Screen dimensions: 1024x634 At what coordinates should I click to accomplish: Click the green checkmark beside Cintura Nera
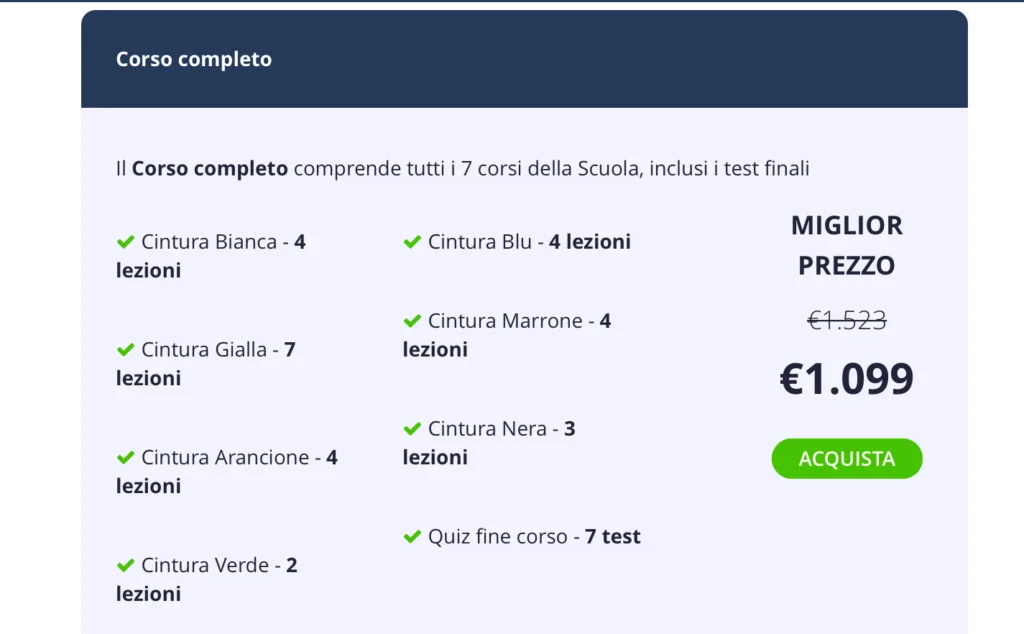coord(411,428)
